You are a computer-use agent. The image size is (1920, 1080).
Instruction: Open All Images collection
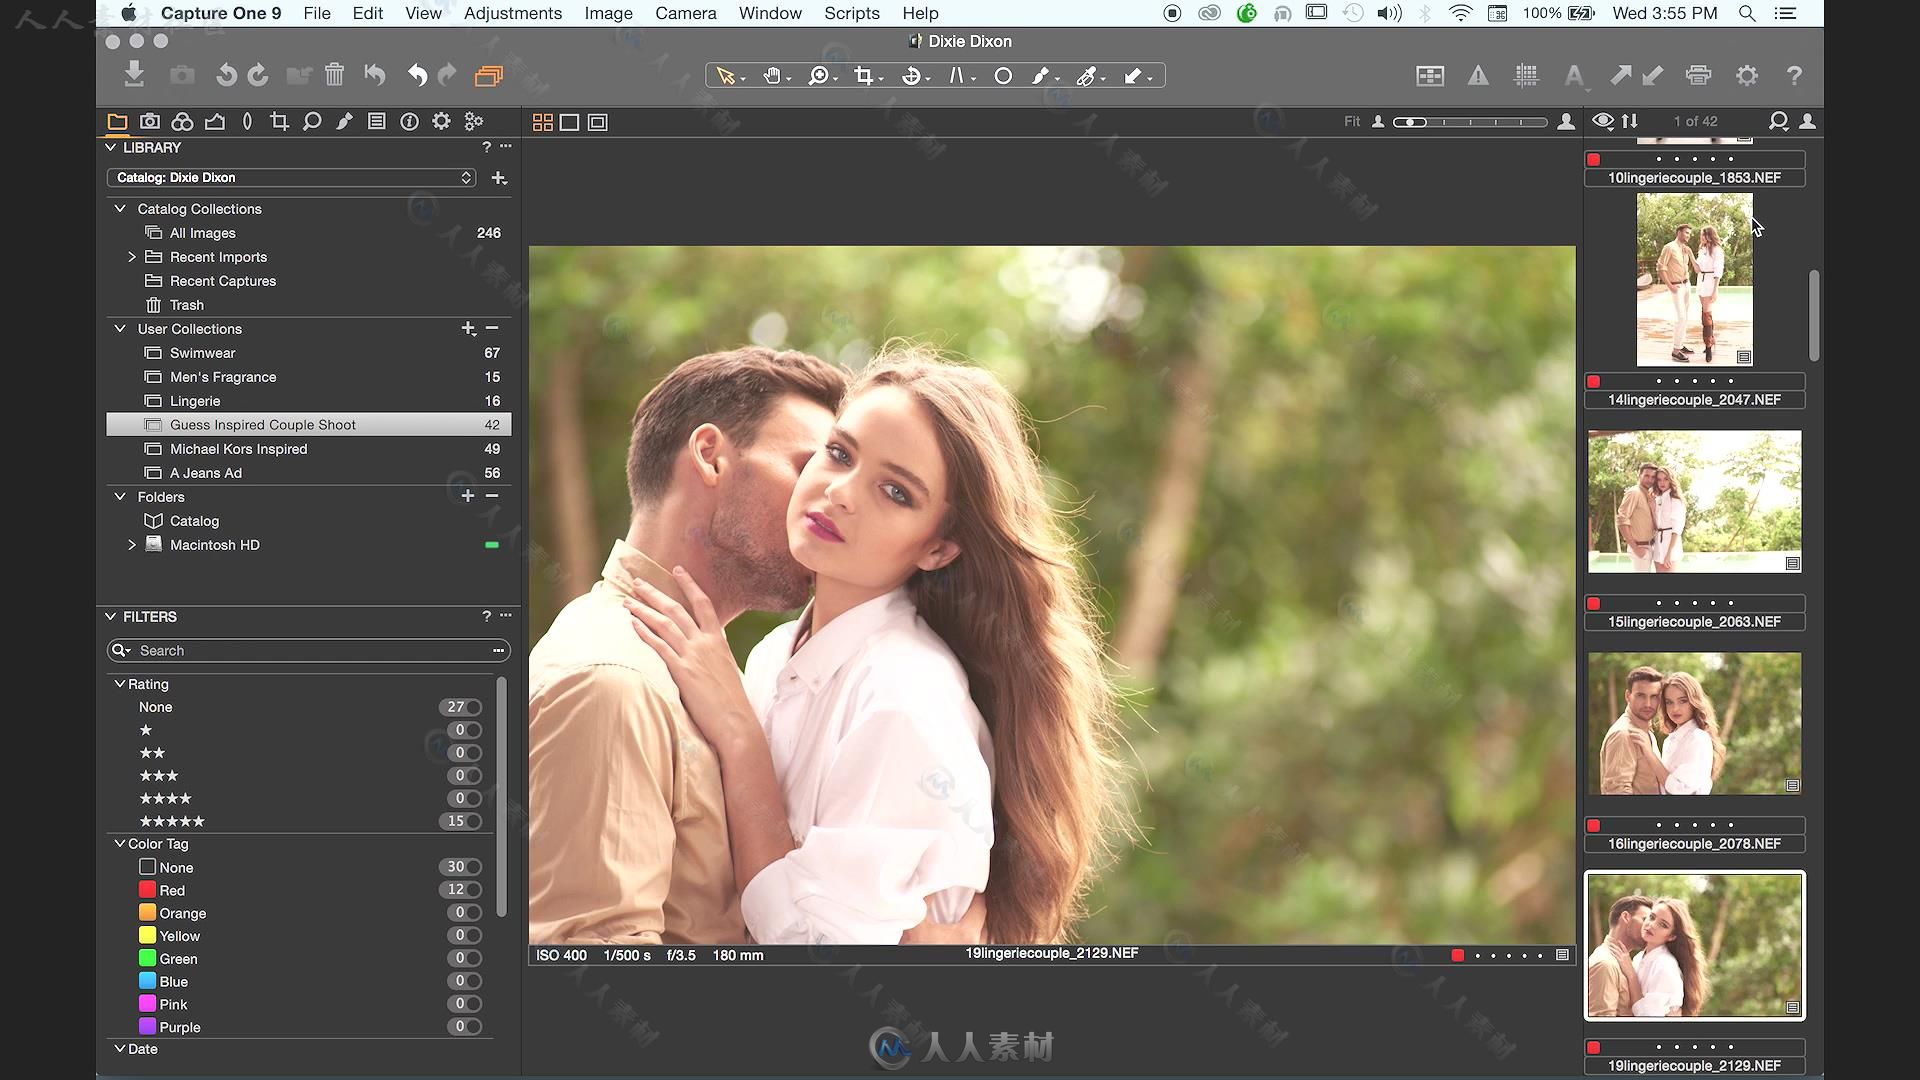tap(309, 233)
